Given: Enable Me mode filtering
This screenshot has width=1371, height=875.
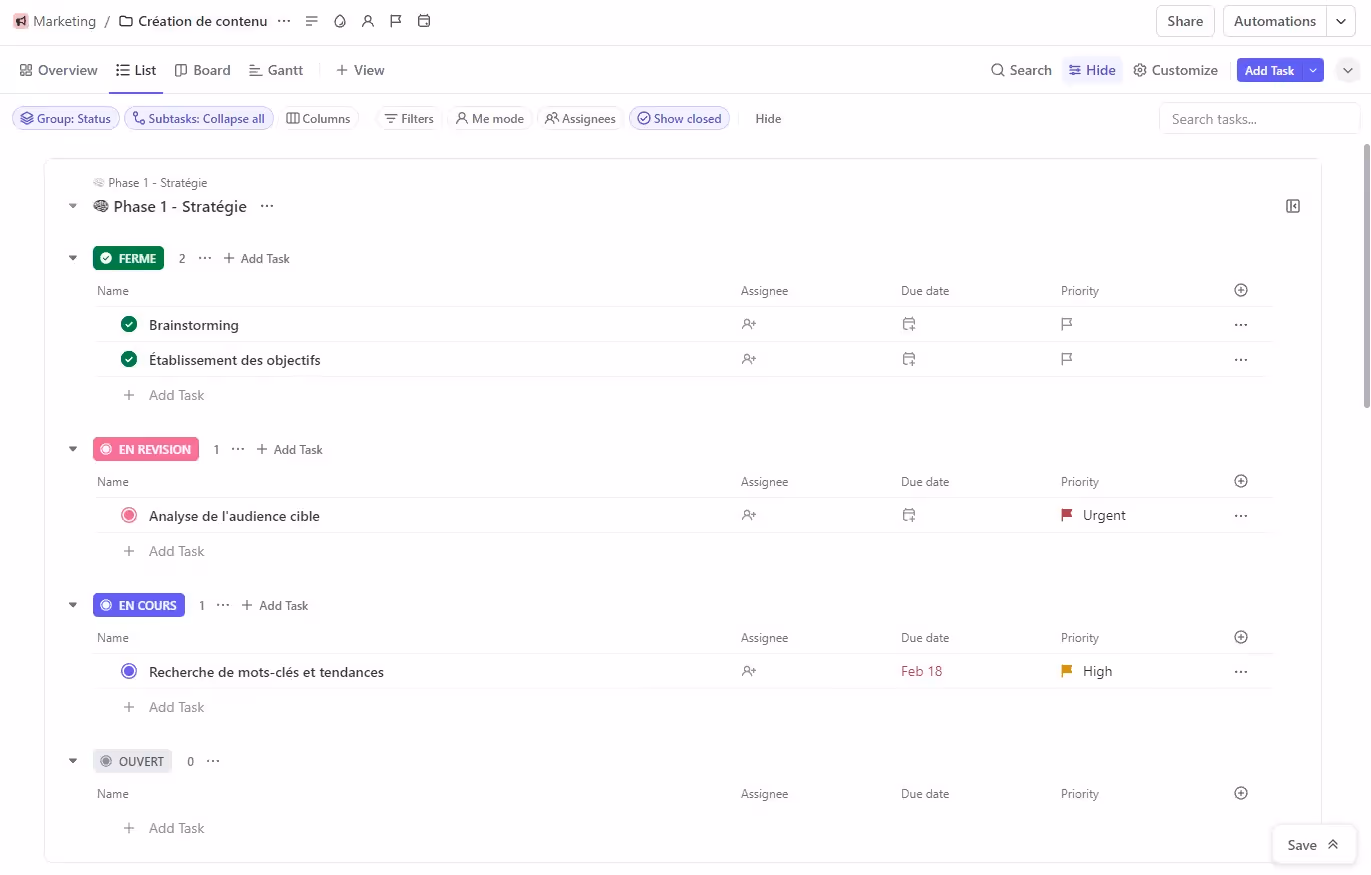Looking at the screenshot, I should (x=489, y=118).
